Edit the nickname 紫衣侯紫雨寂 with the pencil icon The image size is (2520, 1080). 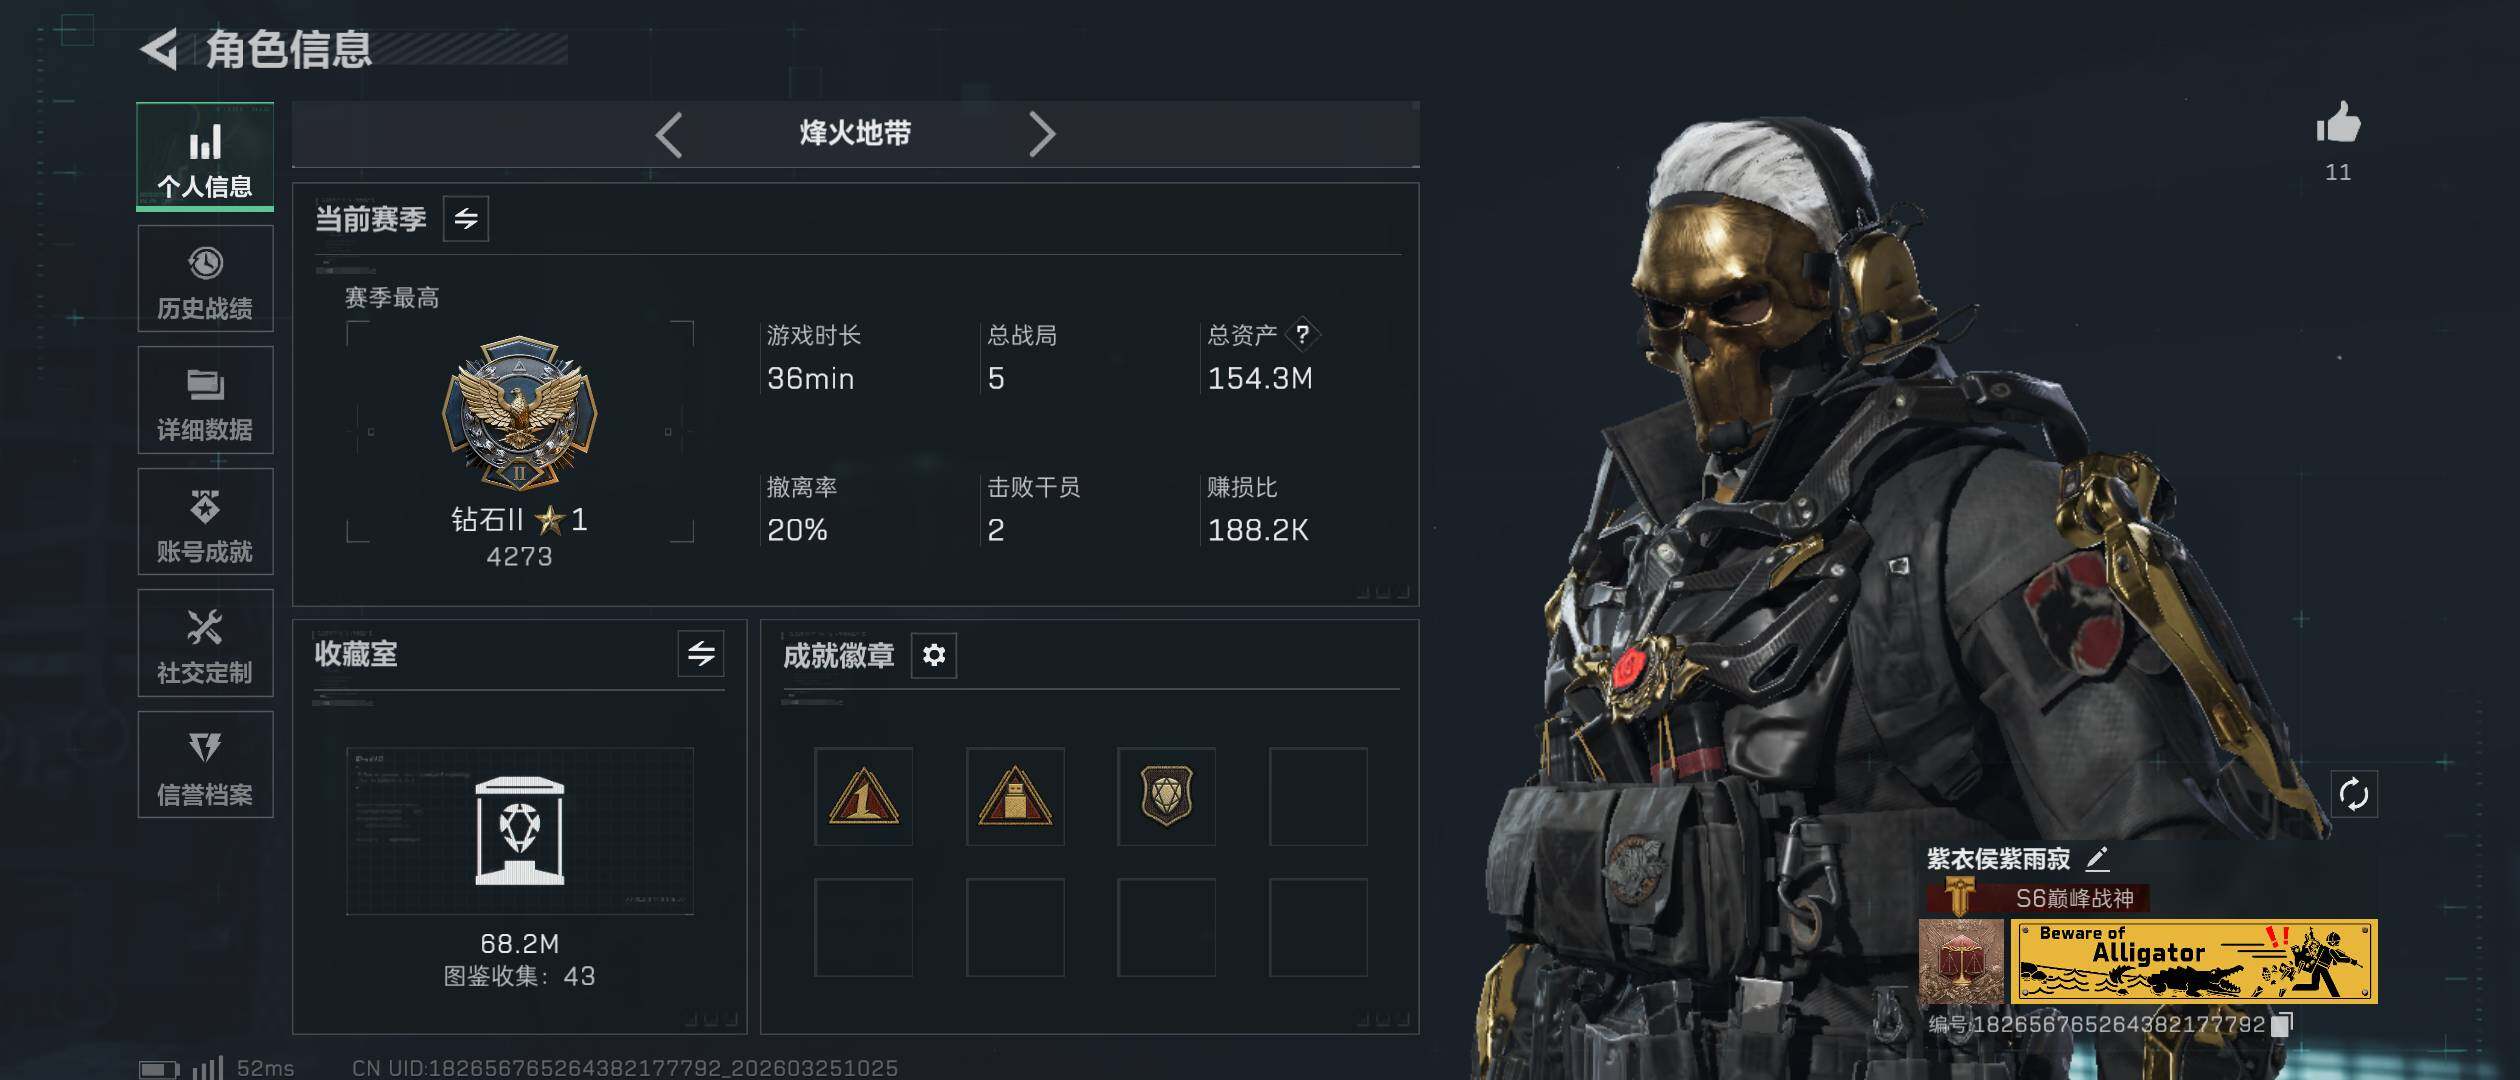click(2098, 858)
